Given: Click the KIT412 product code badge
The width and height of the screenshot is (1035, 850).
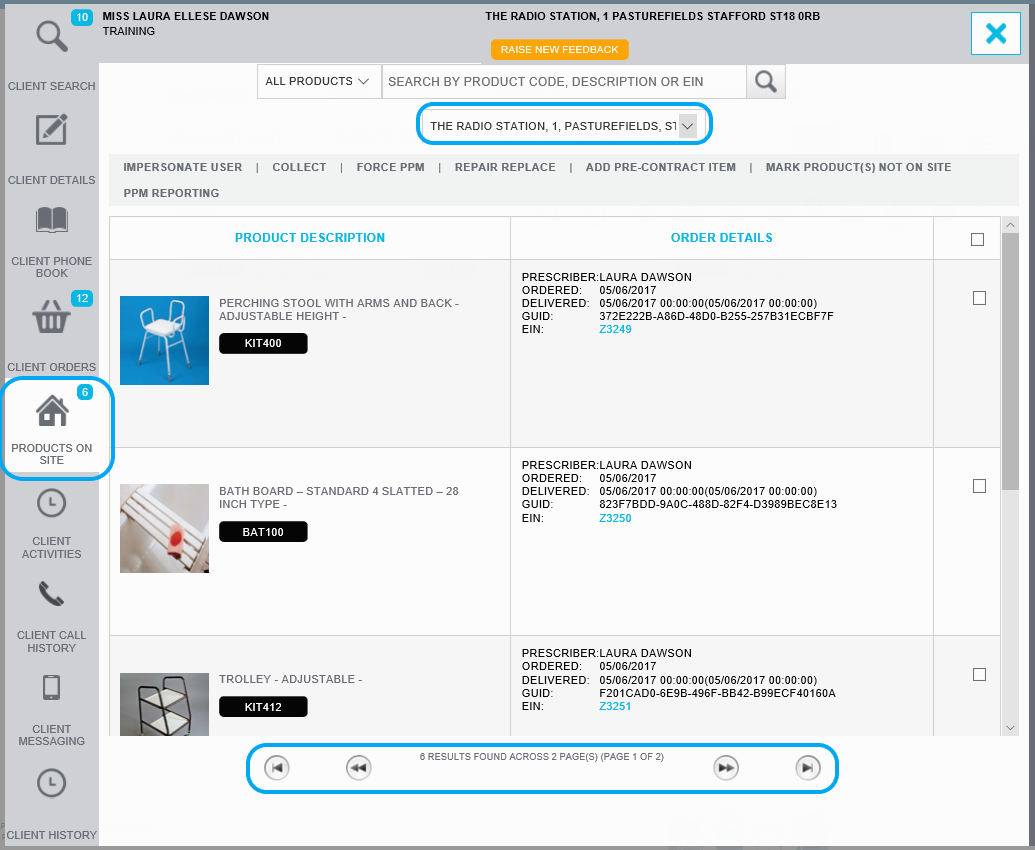Looking at the screenshot, I should pos(263,707).
